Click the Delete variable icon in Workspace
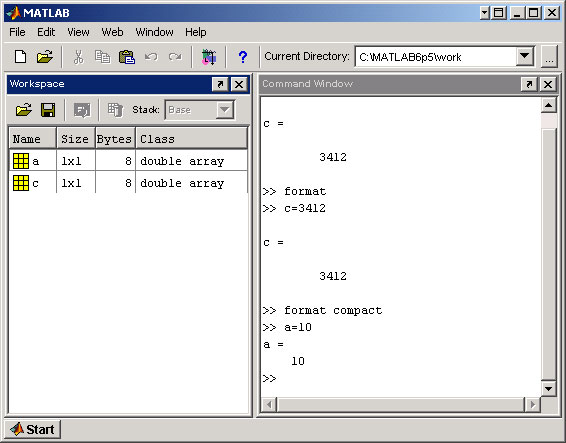This screenshot has width=566, height=443. pyautogui.click(x=115, y=110)
